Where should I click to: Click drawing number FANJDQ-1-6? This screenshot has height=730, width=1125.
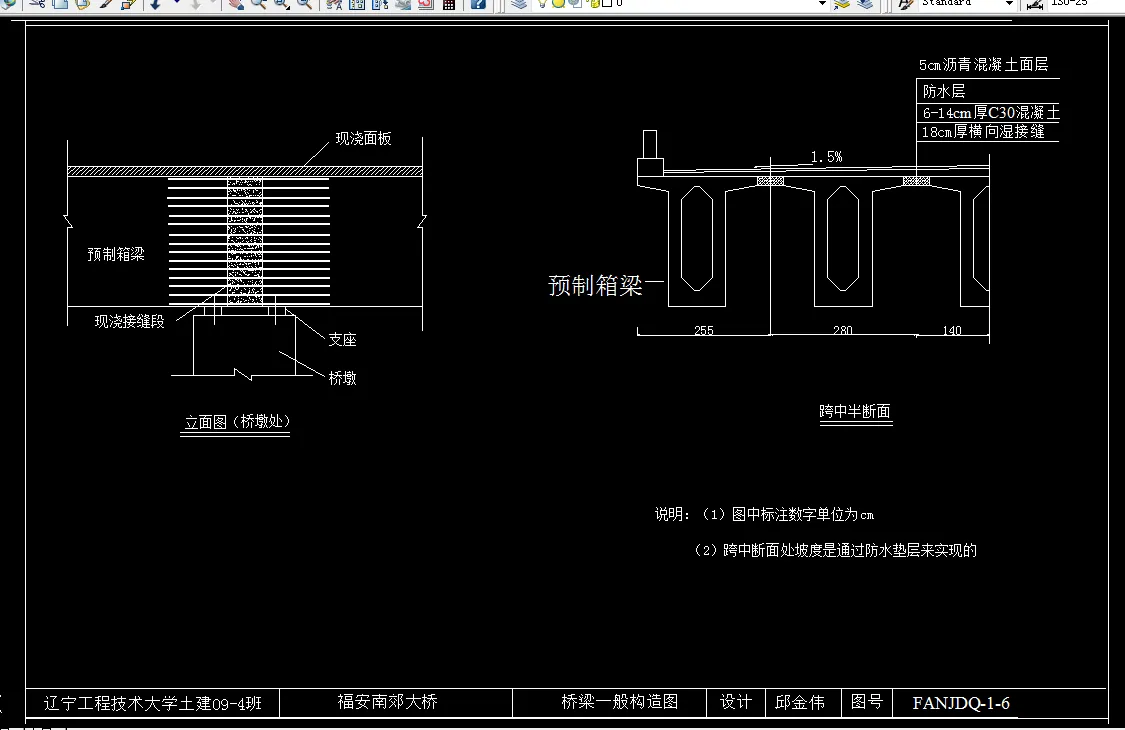coord(961,703)
